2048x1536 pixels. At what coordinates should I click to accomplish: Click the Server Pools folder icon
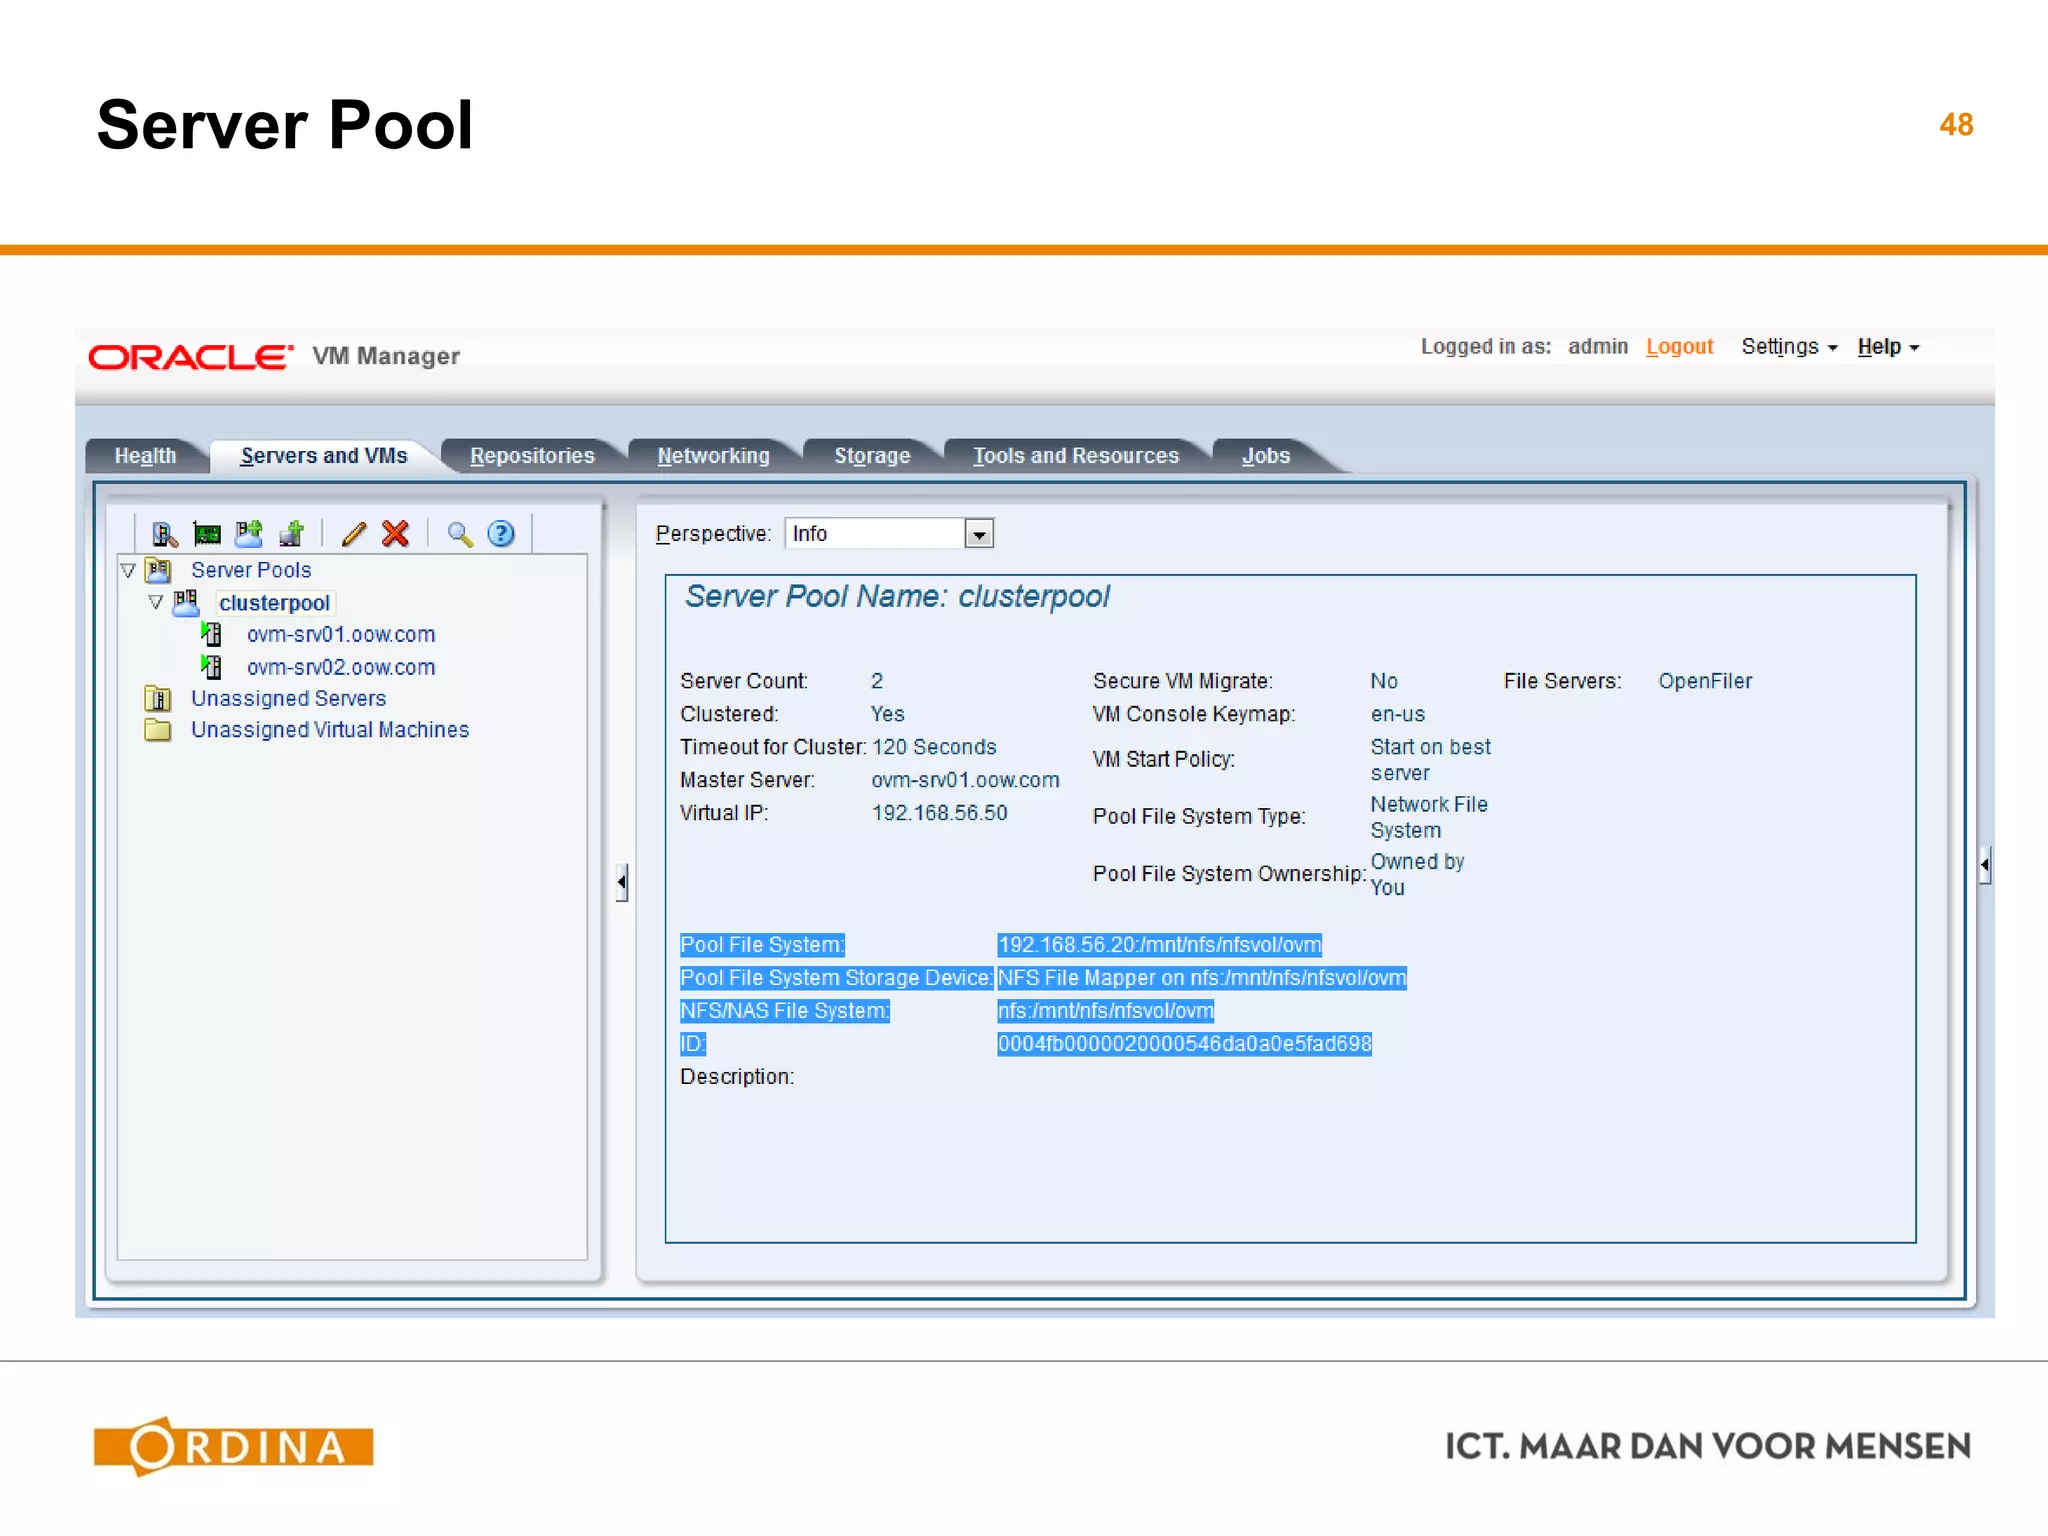(159, 570)
